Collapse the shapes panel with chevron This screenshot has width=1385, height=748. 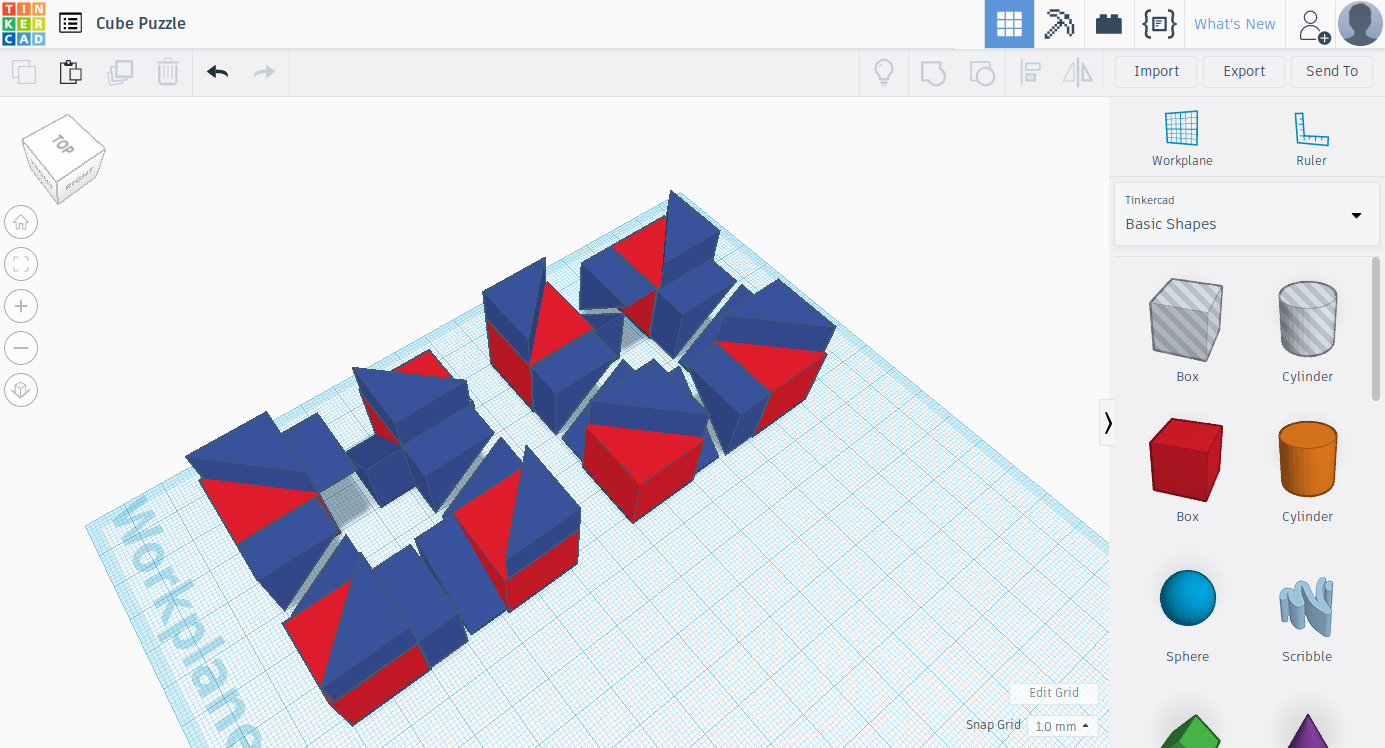tap(1107, 423)
